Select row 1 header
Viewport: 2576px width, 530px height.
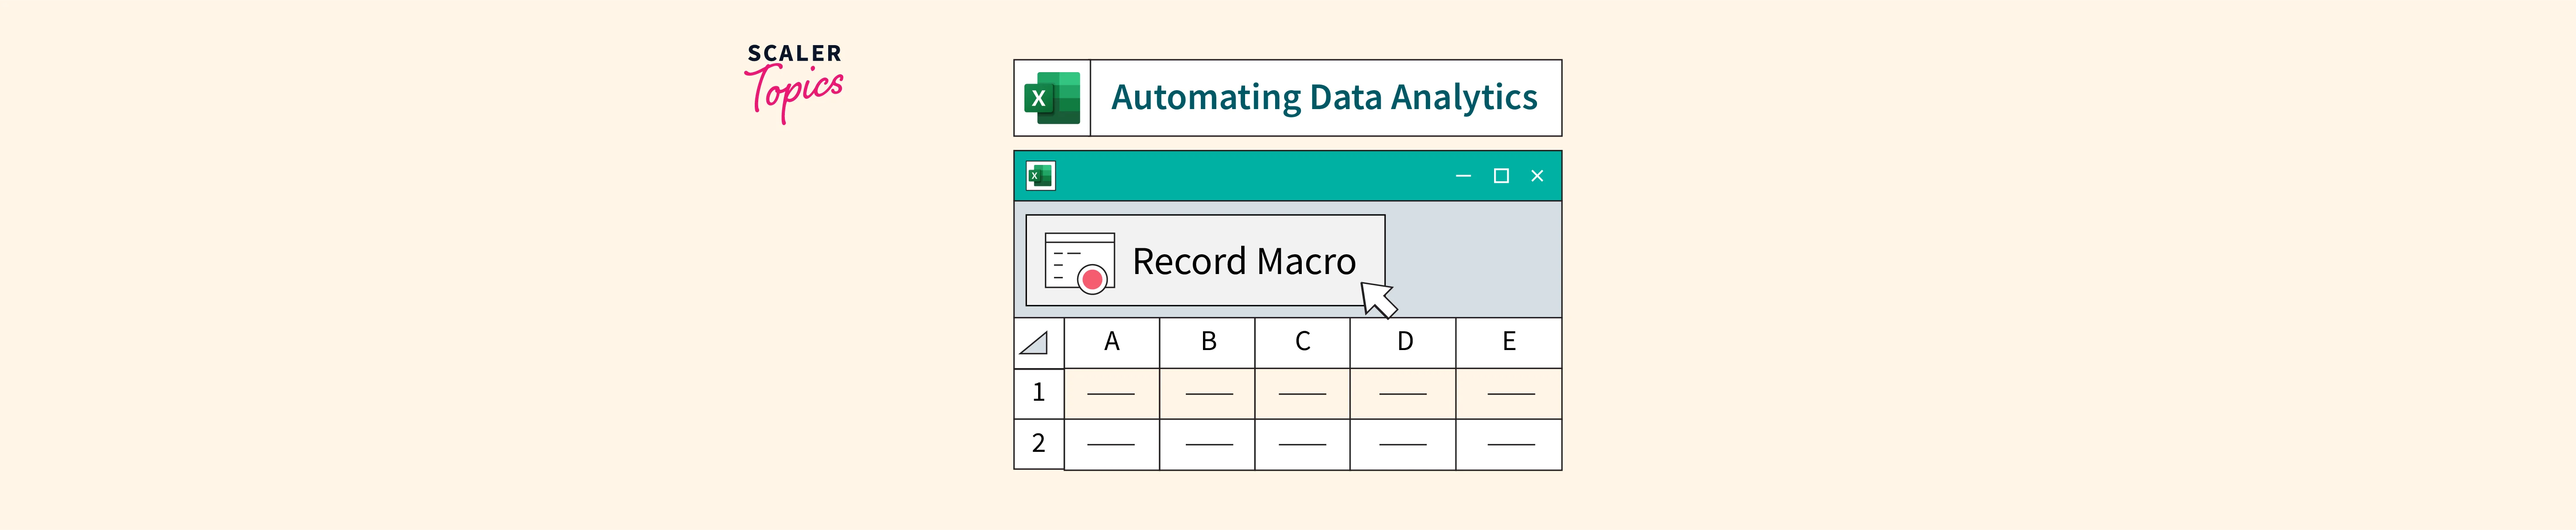pos(1039,393)
